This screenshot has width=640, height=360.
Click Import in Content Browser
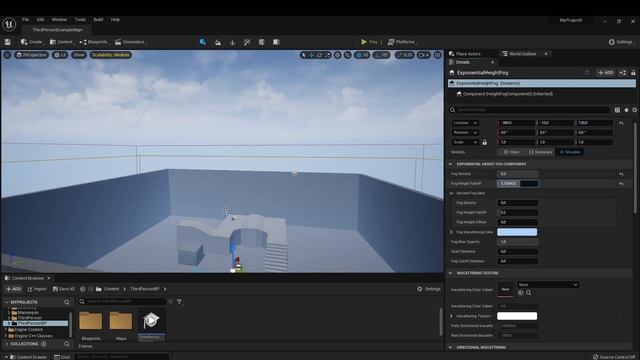pyautogui.click(x=37, y=289)
